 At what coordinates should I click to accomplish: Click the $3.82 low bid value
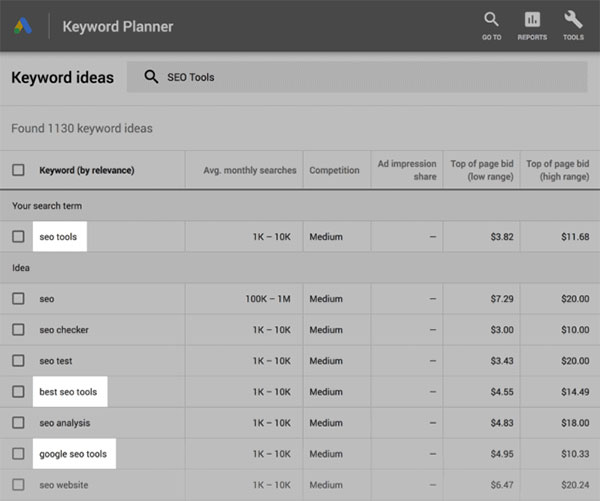[x=502, y=237]
